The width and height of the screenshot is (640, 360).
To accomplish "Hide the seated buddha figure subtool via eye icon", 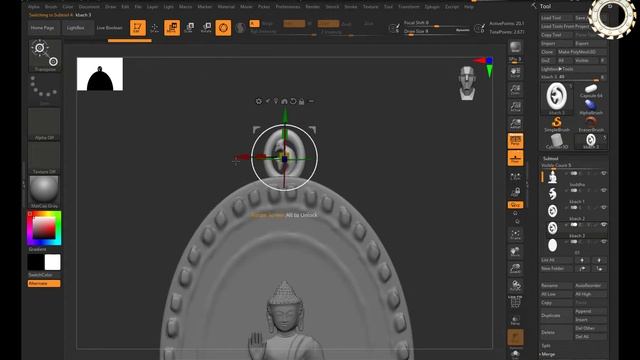I will (604, 173).
